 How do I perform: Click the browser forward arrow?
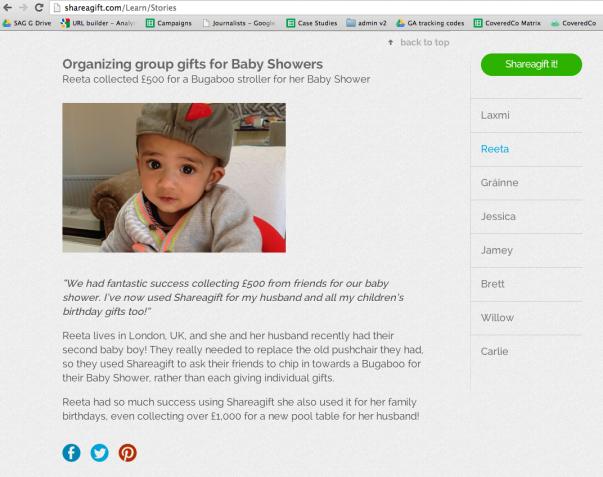[x=23, y=7]
